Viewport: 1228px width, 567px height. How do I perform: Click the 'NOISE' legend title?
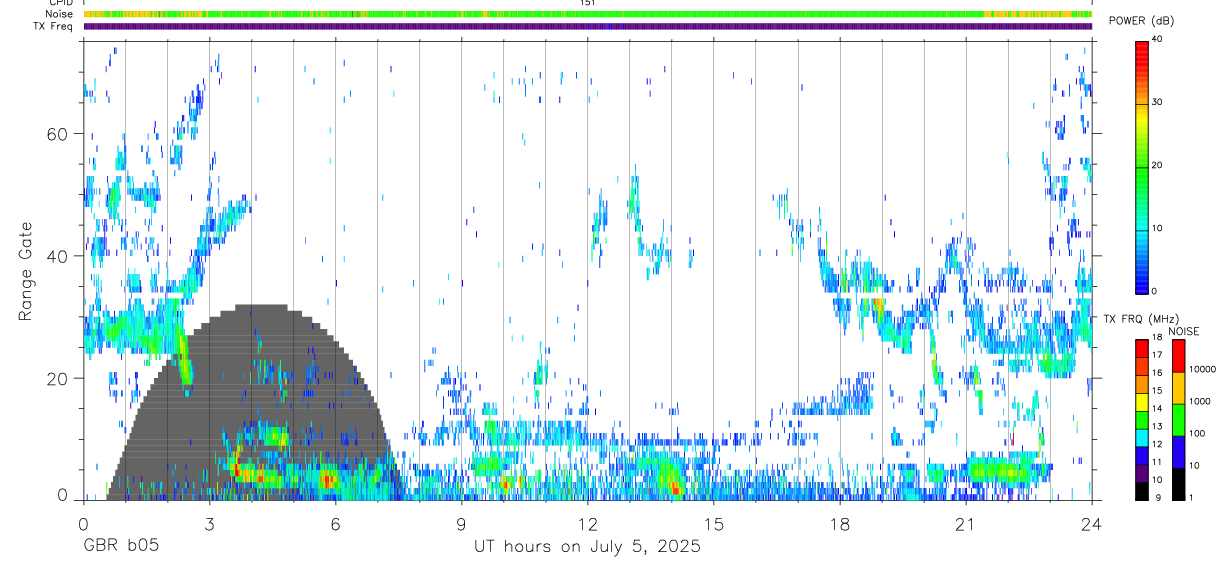click(1183, 331)
